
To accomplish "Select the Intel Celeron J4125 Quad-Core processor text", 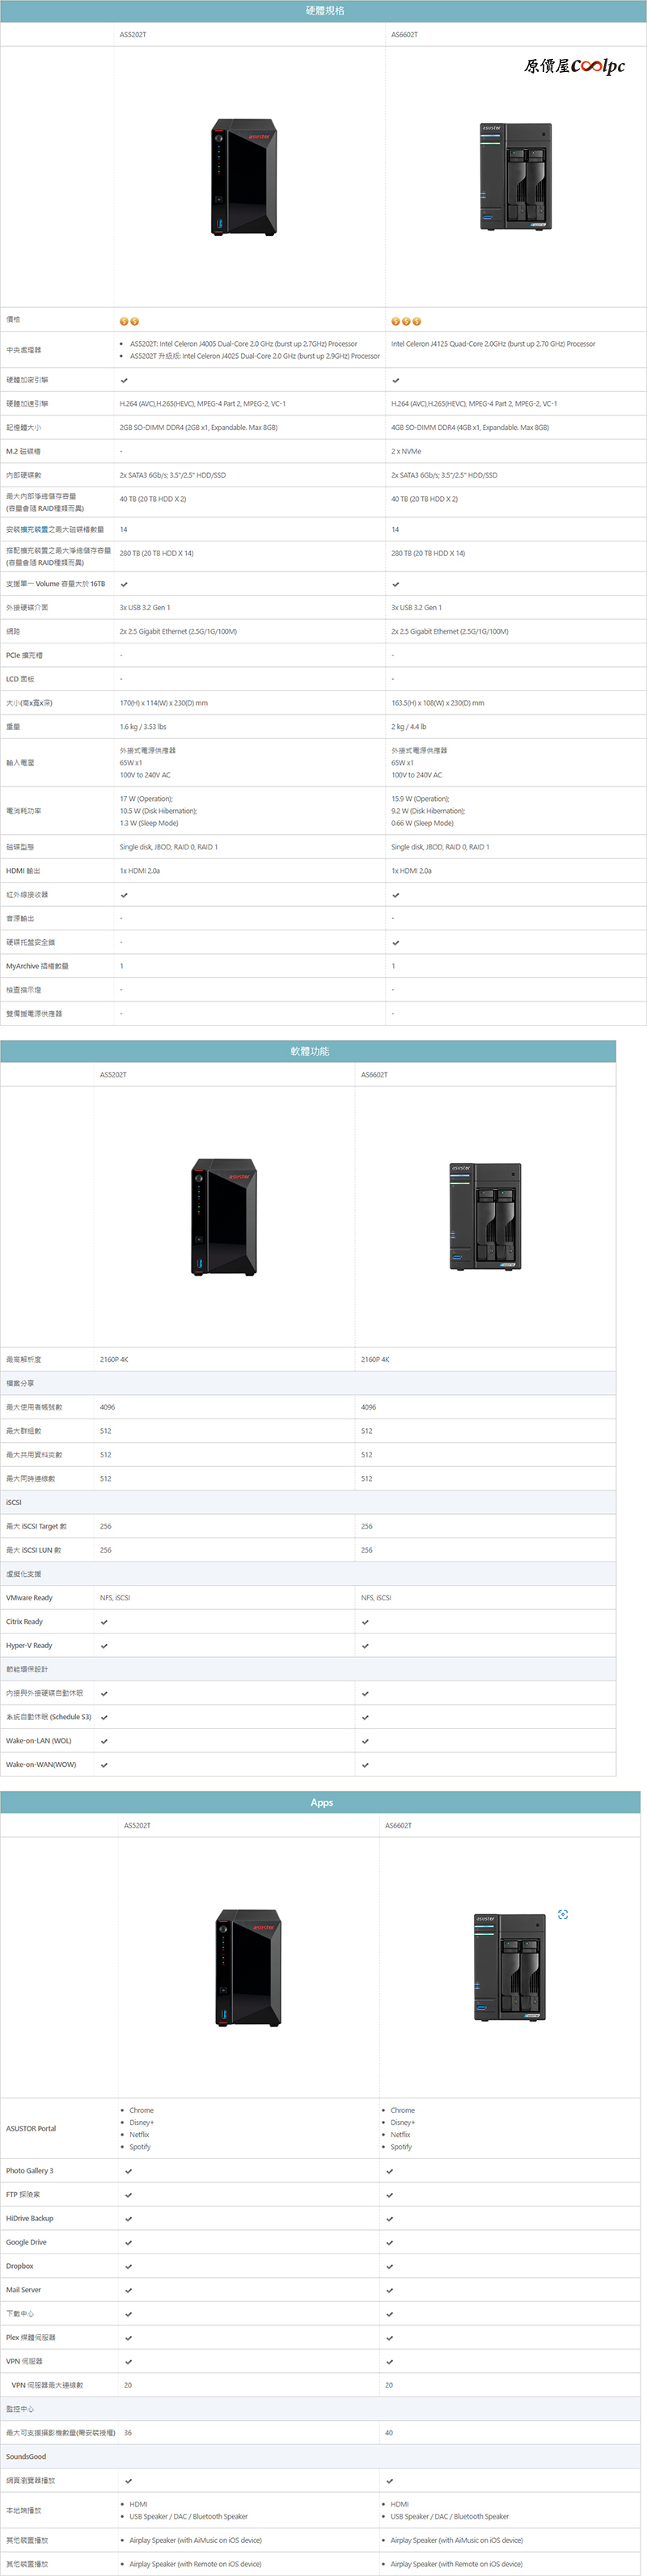I will [493, 344].
